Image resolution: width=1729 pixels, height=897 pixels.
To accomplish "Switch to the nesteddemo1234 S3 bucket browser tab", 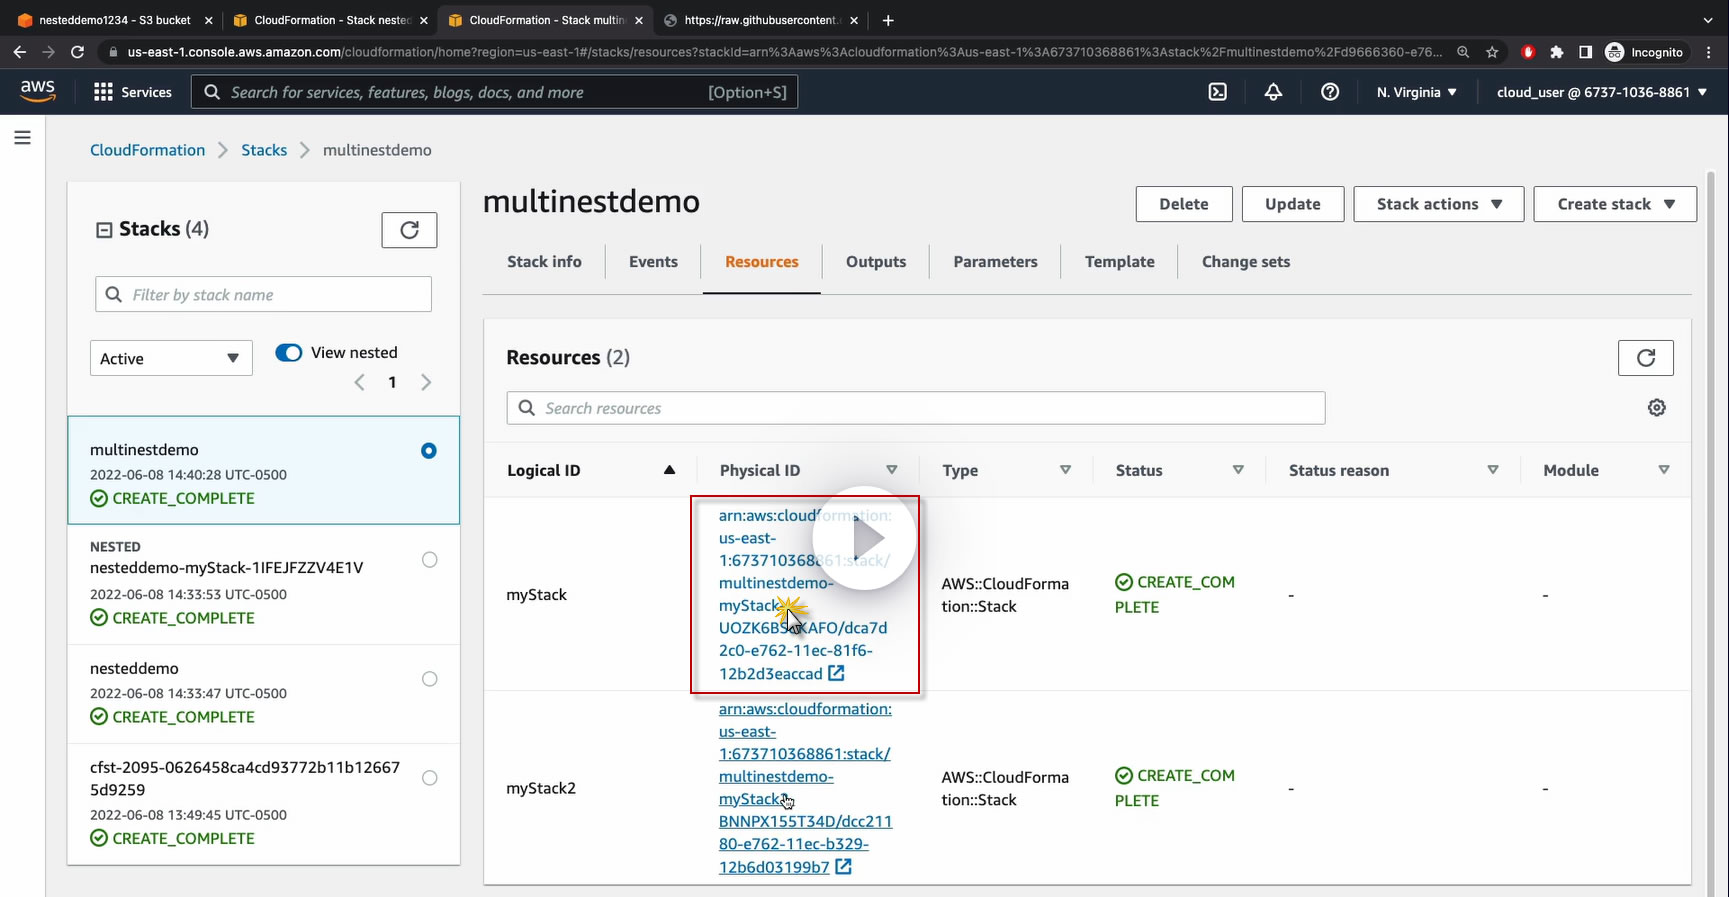I will coord(113,20).
